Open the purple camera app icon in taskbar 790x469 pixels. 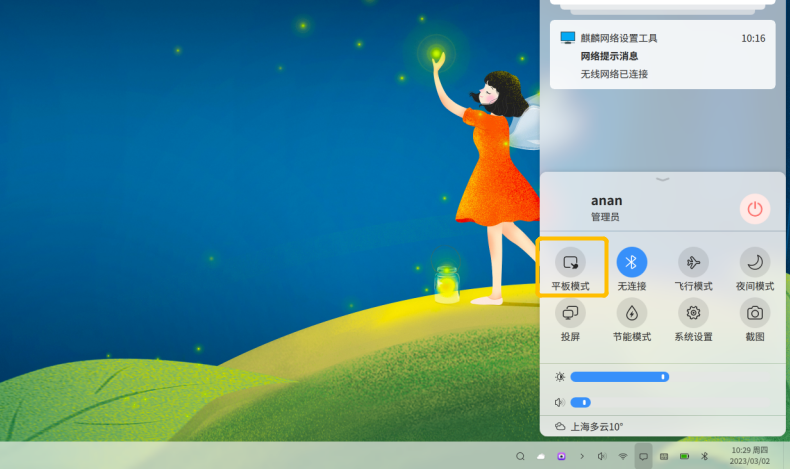(x=561, y=456)
